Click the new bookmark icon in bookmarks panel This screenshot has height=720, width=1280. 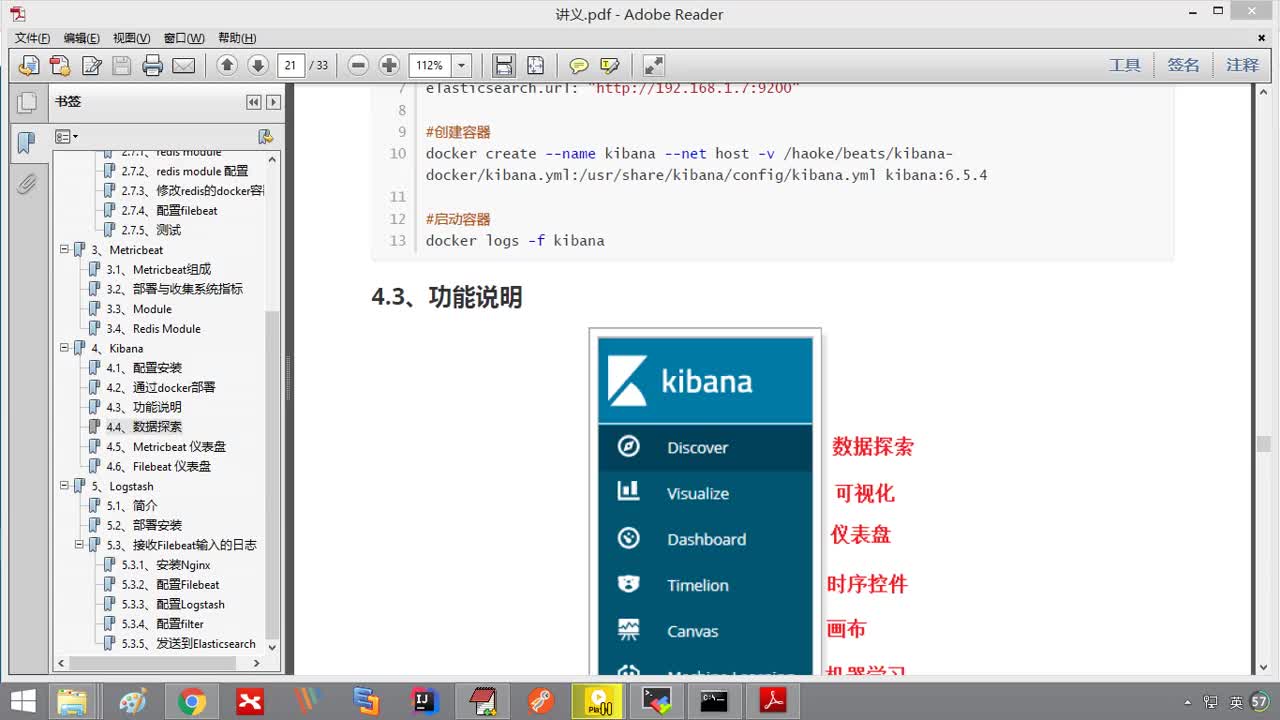pyautogui.click(x=265, y=137)
